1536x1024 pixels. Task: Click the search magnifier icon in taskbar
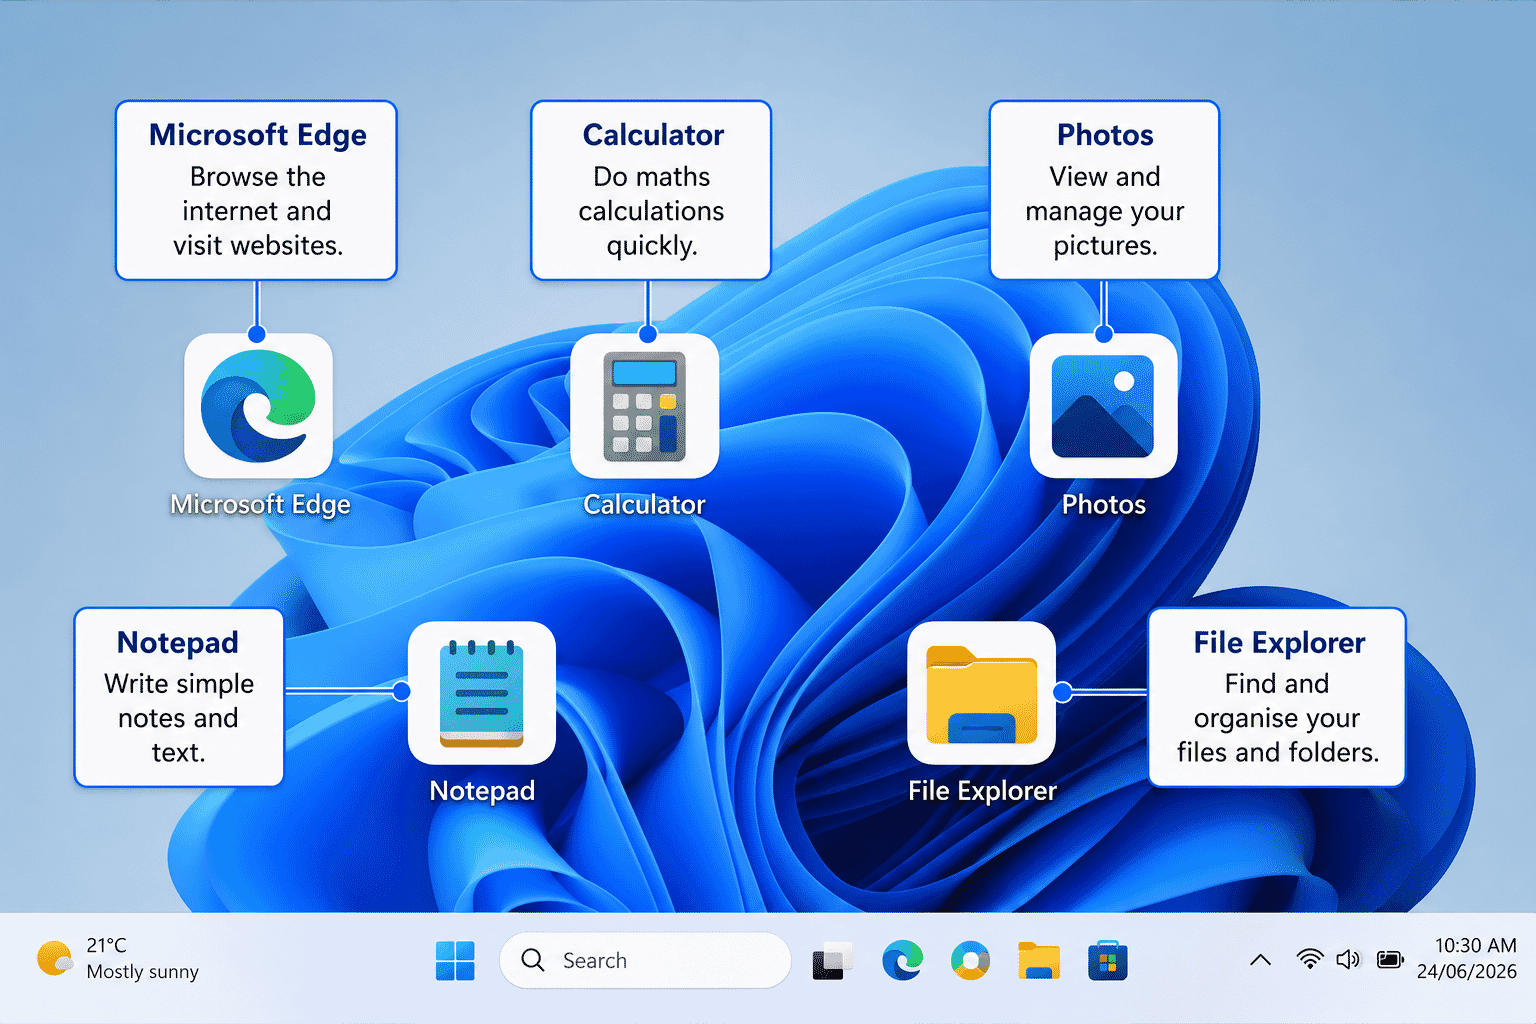[x=533, y=960]
